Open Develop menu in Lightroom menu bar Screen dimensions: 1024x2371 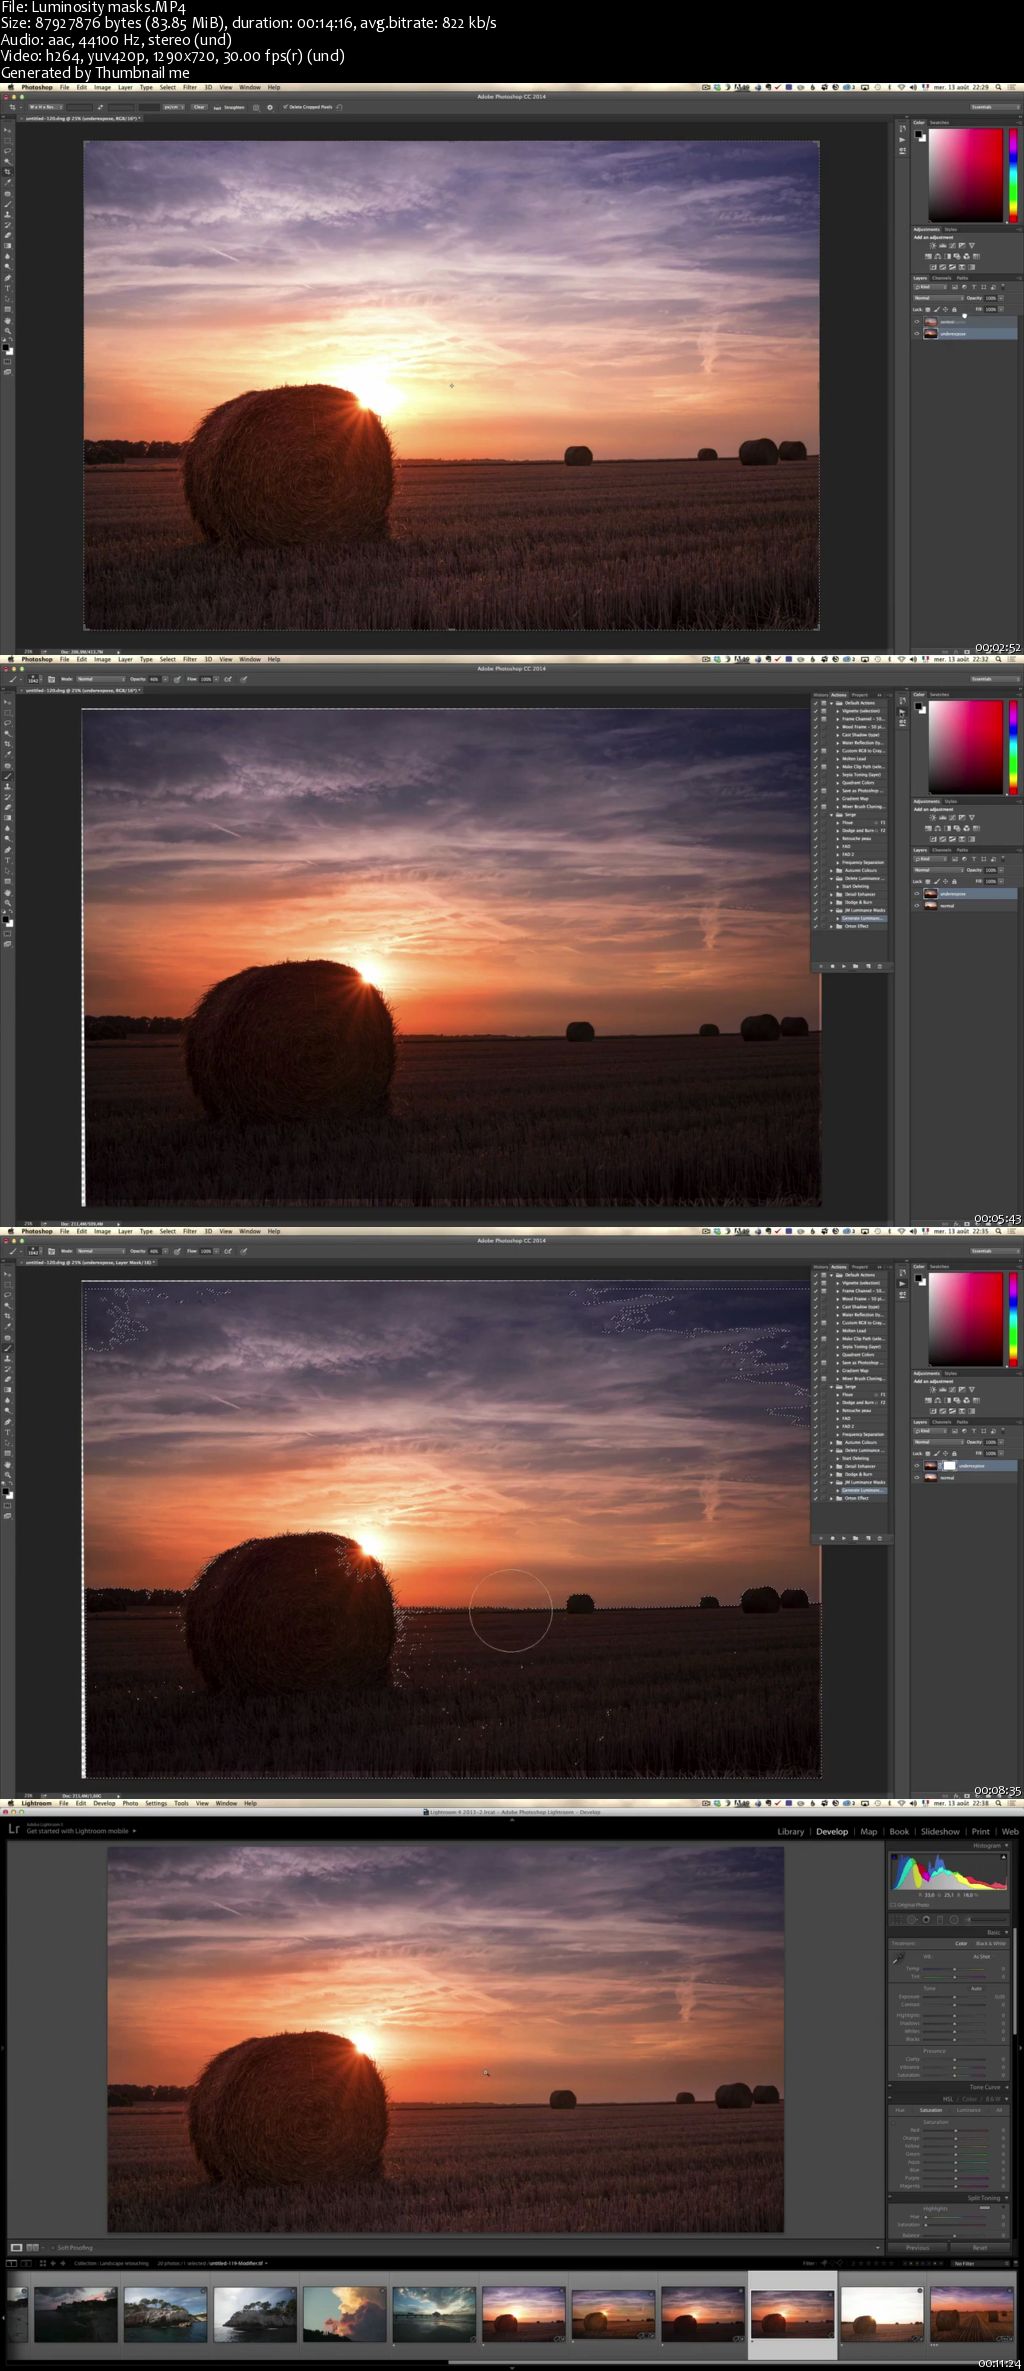[104, 1803]
